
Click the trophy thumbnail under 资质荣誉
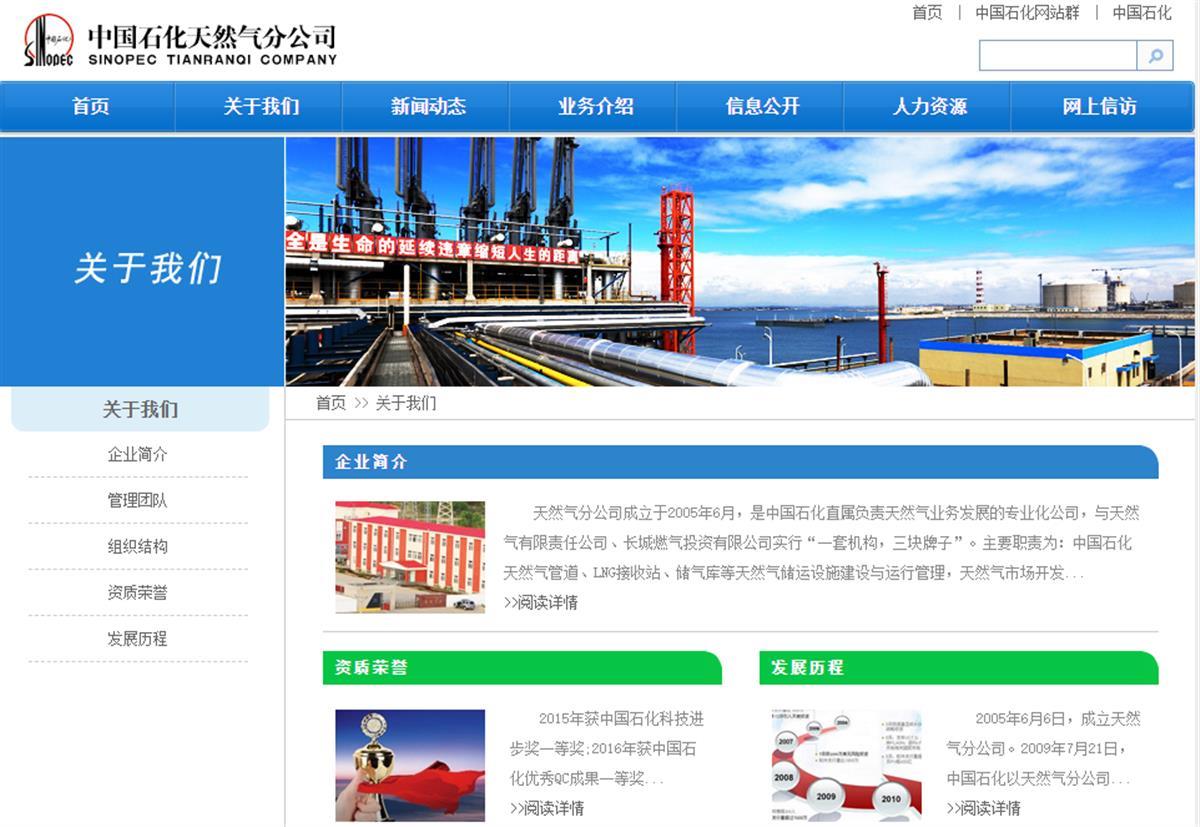[410, 765]
